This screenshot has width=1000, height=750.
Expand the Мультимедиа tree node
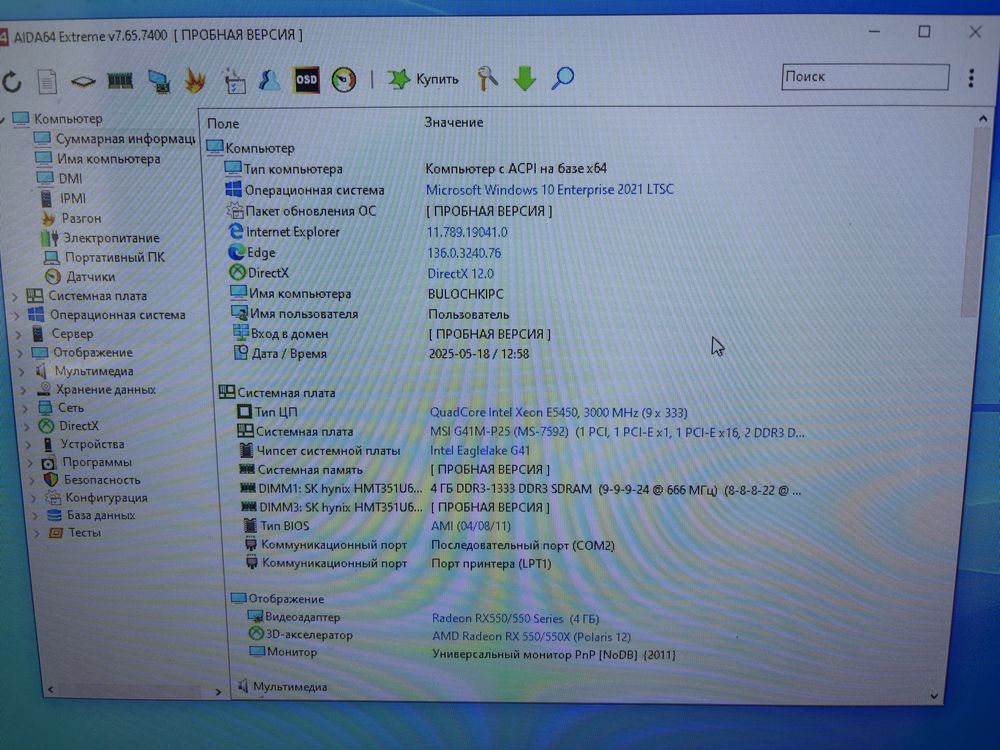point(22,371)
